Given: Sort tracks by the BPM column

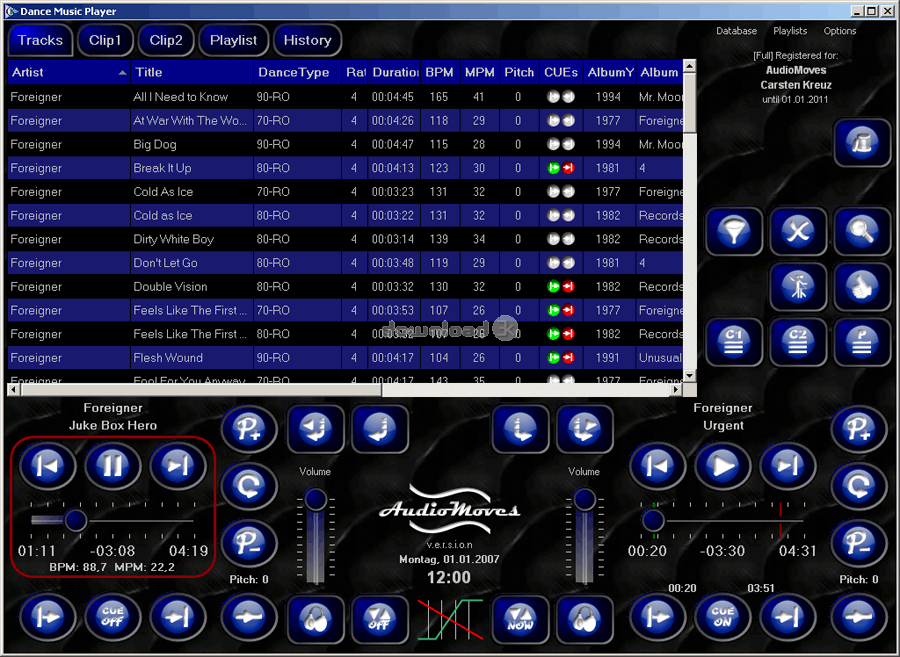Looking at the screenshot, I should point(440,72).
